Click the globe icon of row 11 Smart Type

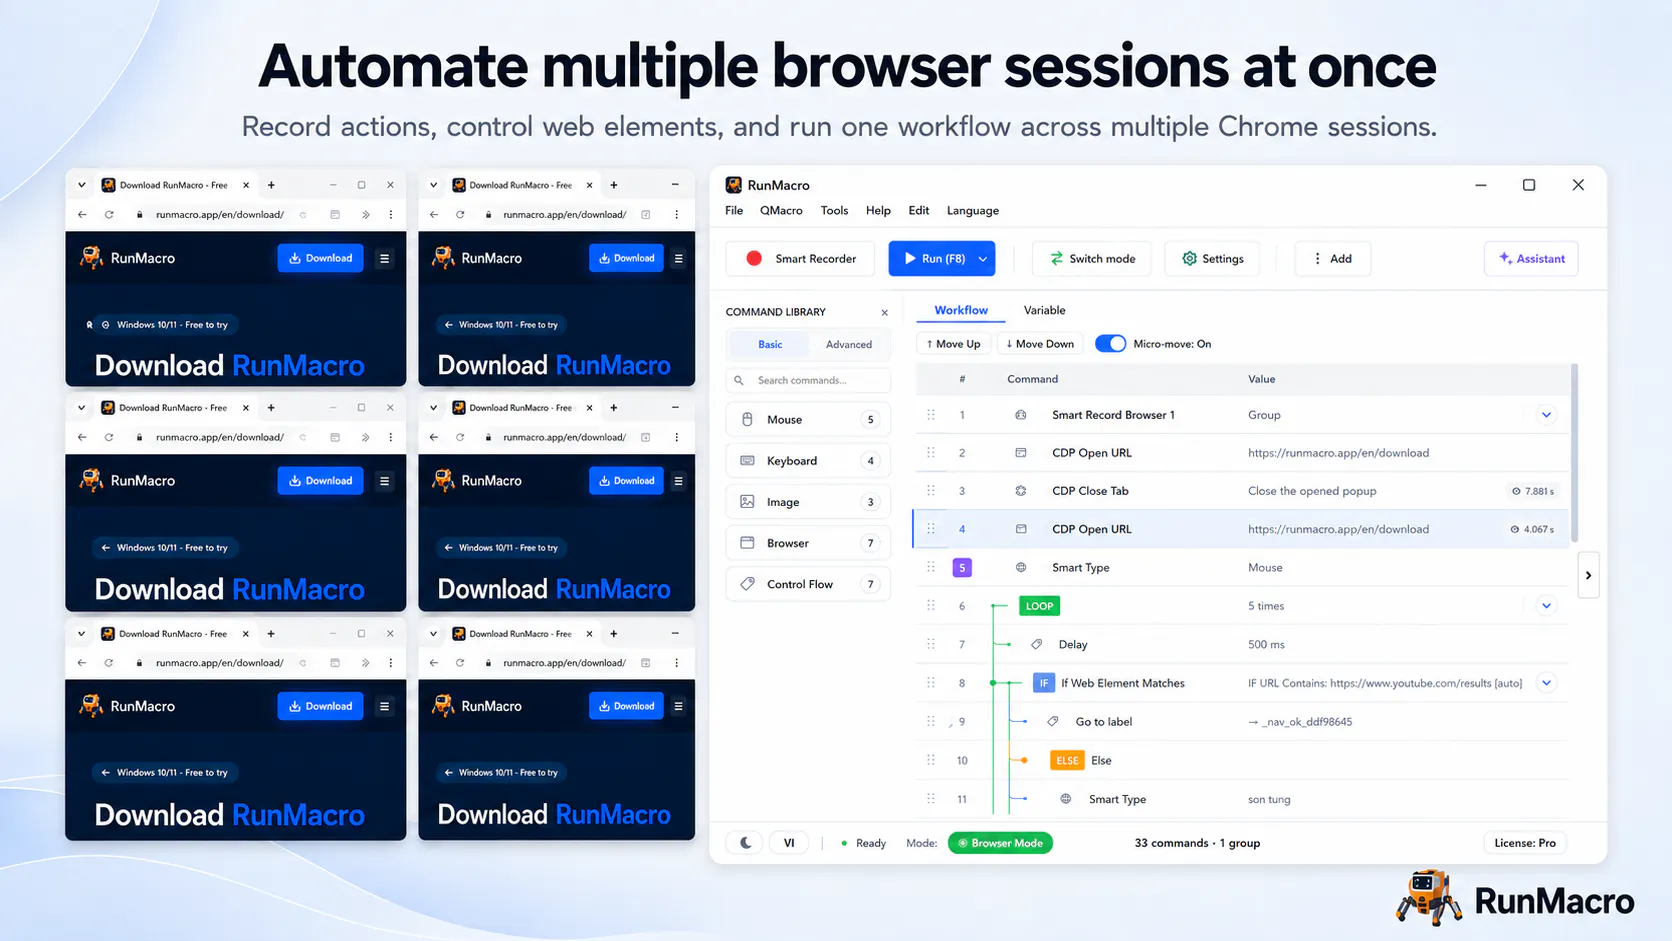click(x=1066, y=799)
